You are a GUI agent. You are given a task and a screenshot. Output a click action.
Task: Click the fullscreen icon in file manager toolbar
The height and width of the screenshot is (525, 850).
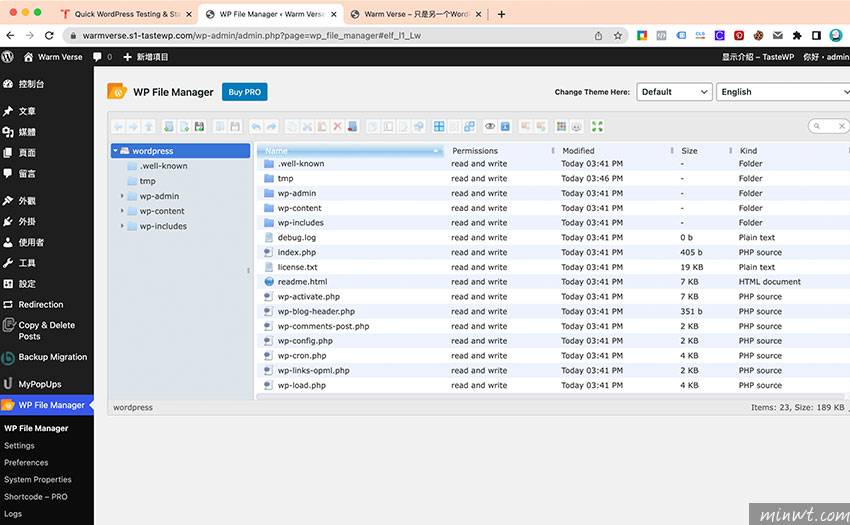coord(597,127)
